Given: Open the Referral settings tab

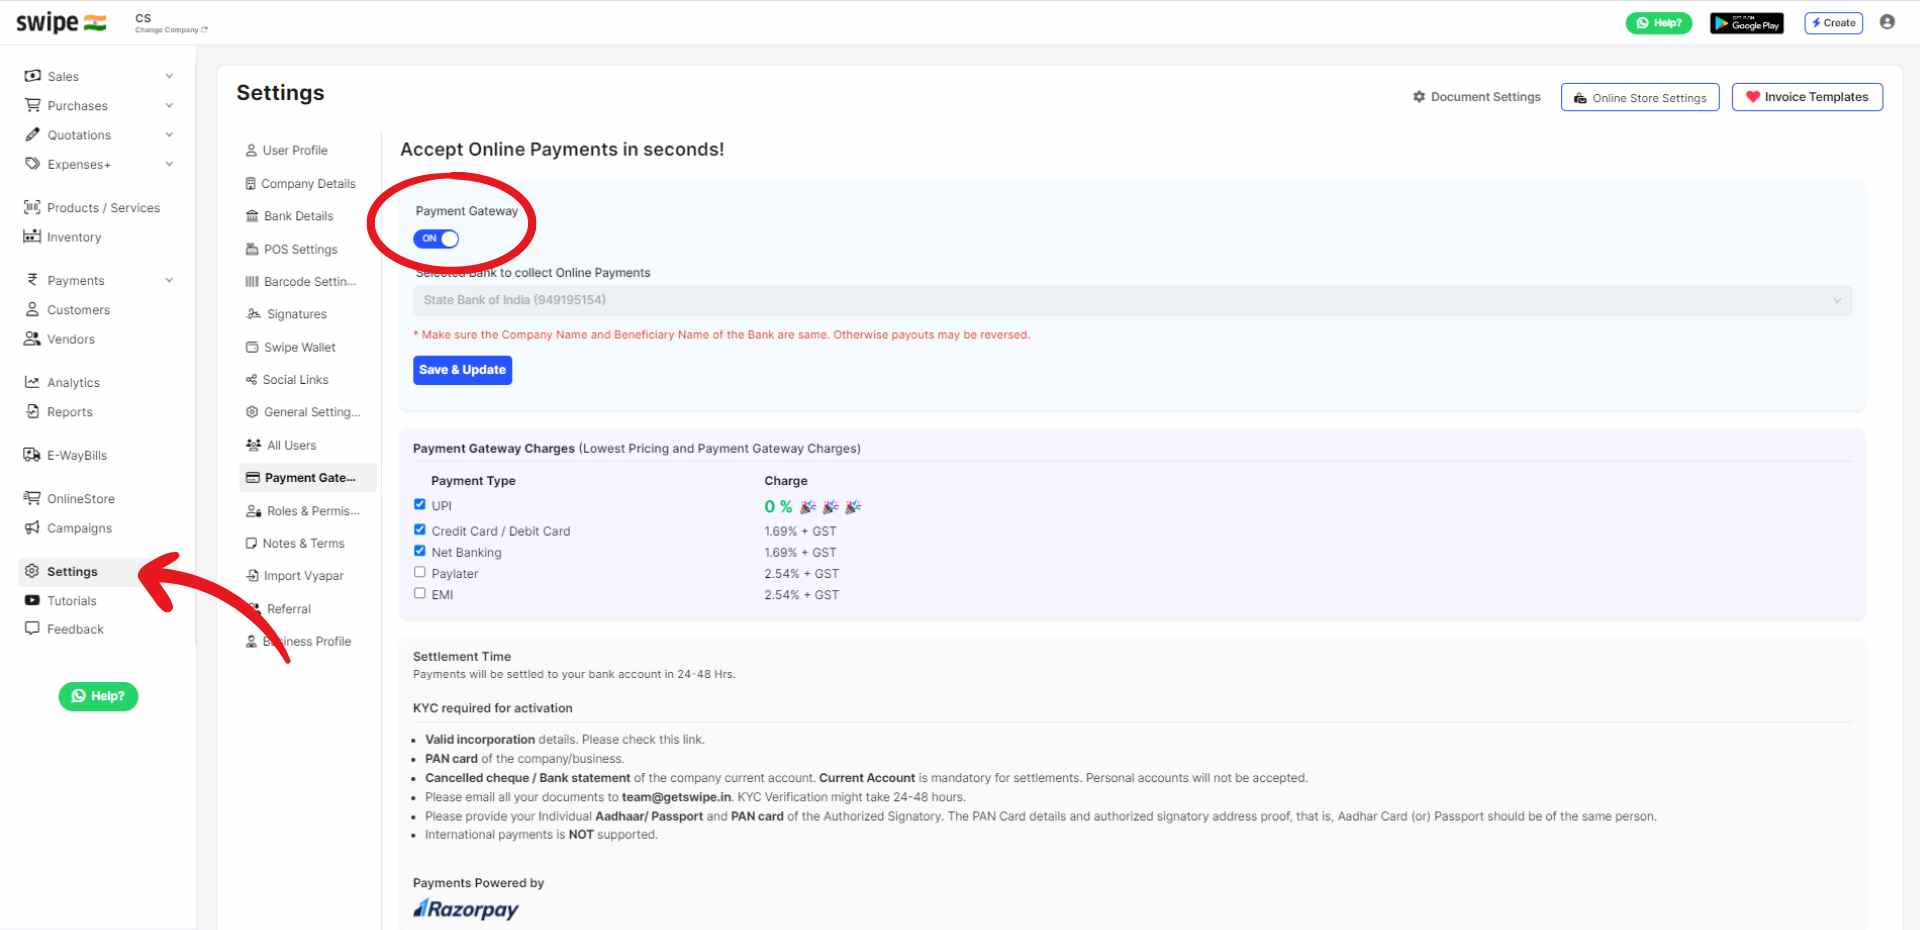Looking at the screenshot, I should click(281, 609).
